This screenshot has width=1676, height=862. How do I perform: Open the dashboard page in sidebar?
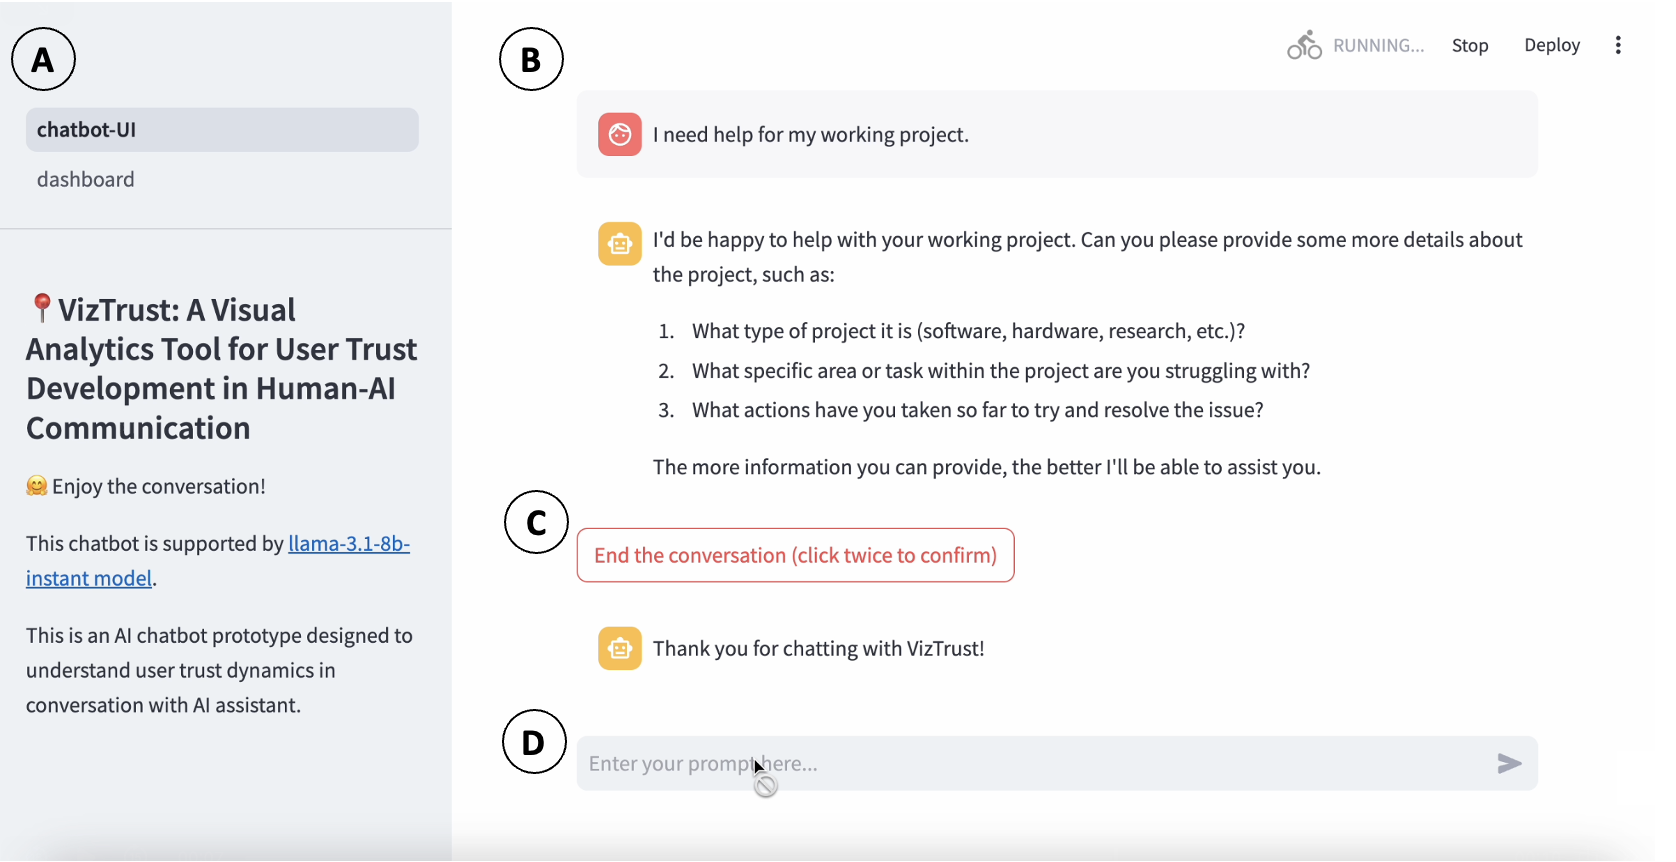pyautogui.click(x=86, y=180)
